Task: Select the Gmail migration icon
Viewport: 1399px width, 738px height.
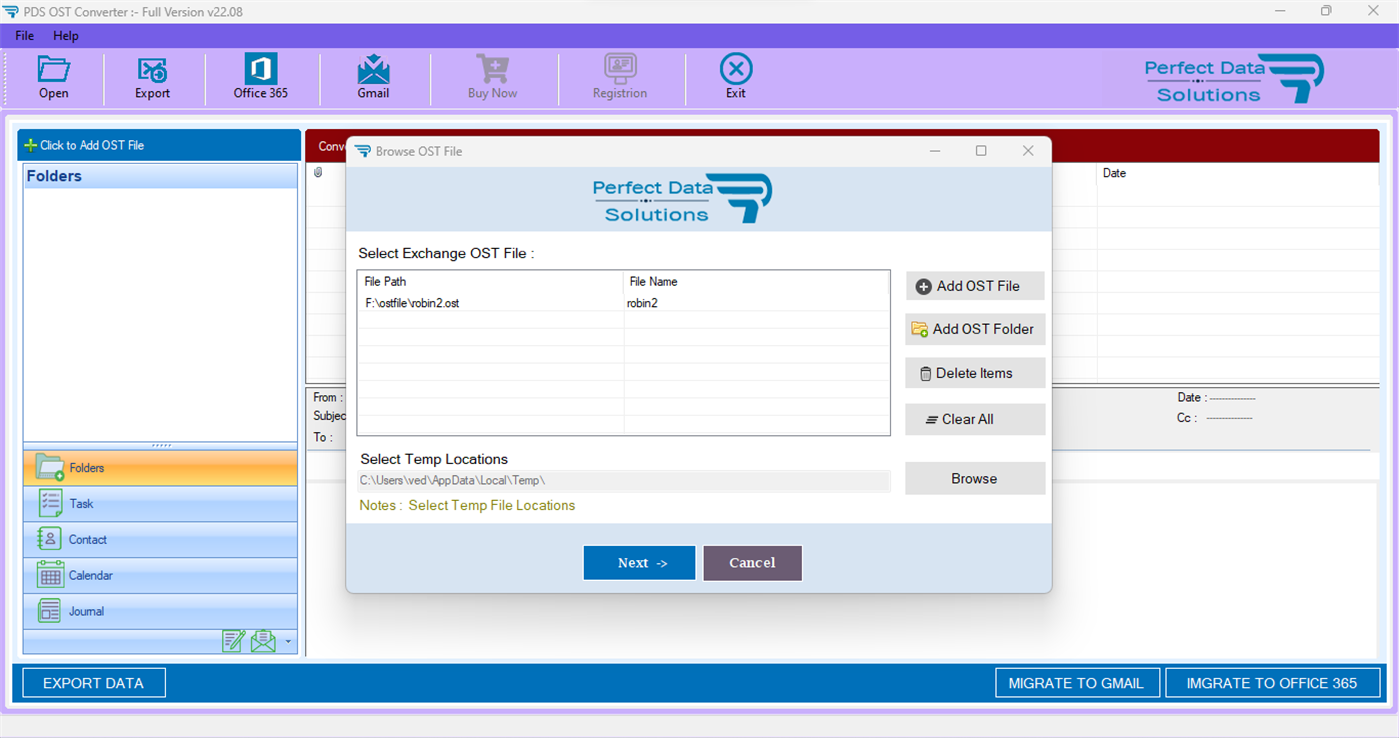Action: [374, 76]
